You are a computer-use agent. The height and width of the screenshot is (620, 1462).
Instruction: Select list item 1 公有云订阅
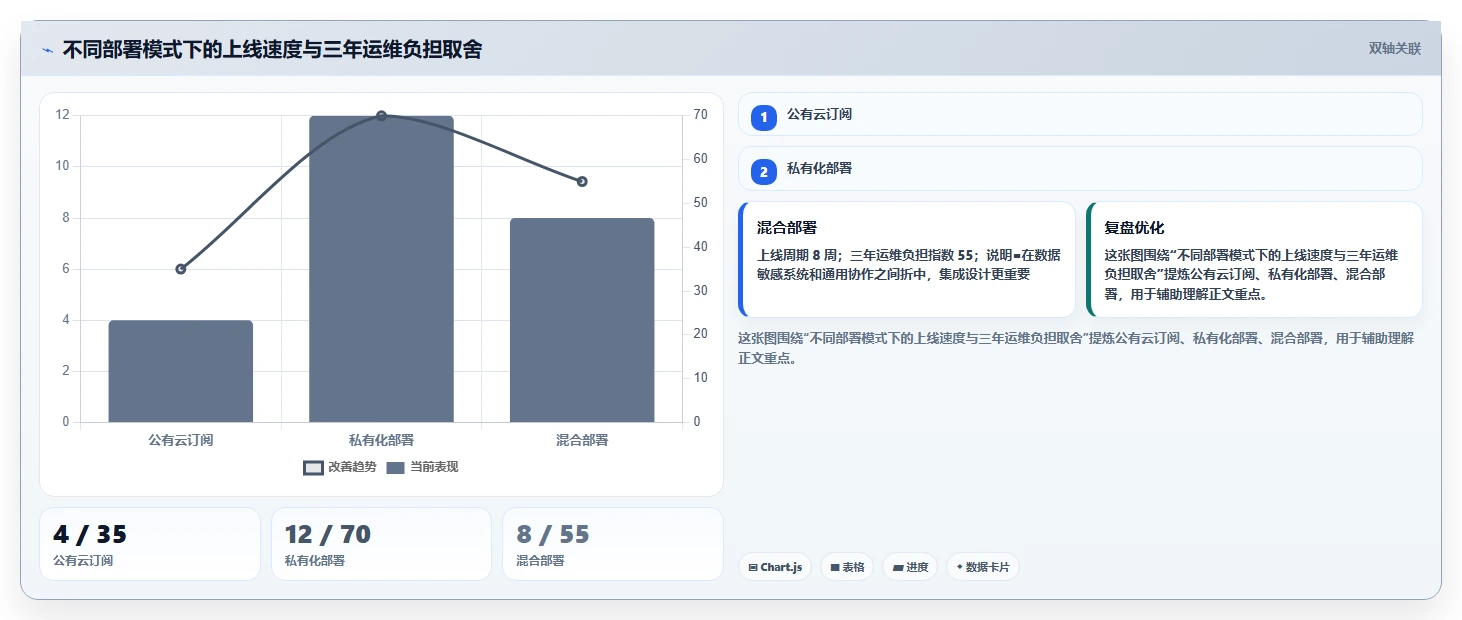1080,114
